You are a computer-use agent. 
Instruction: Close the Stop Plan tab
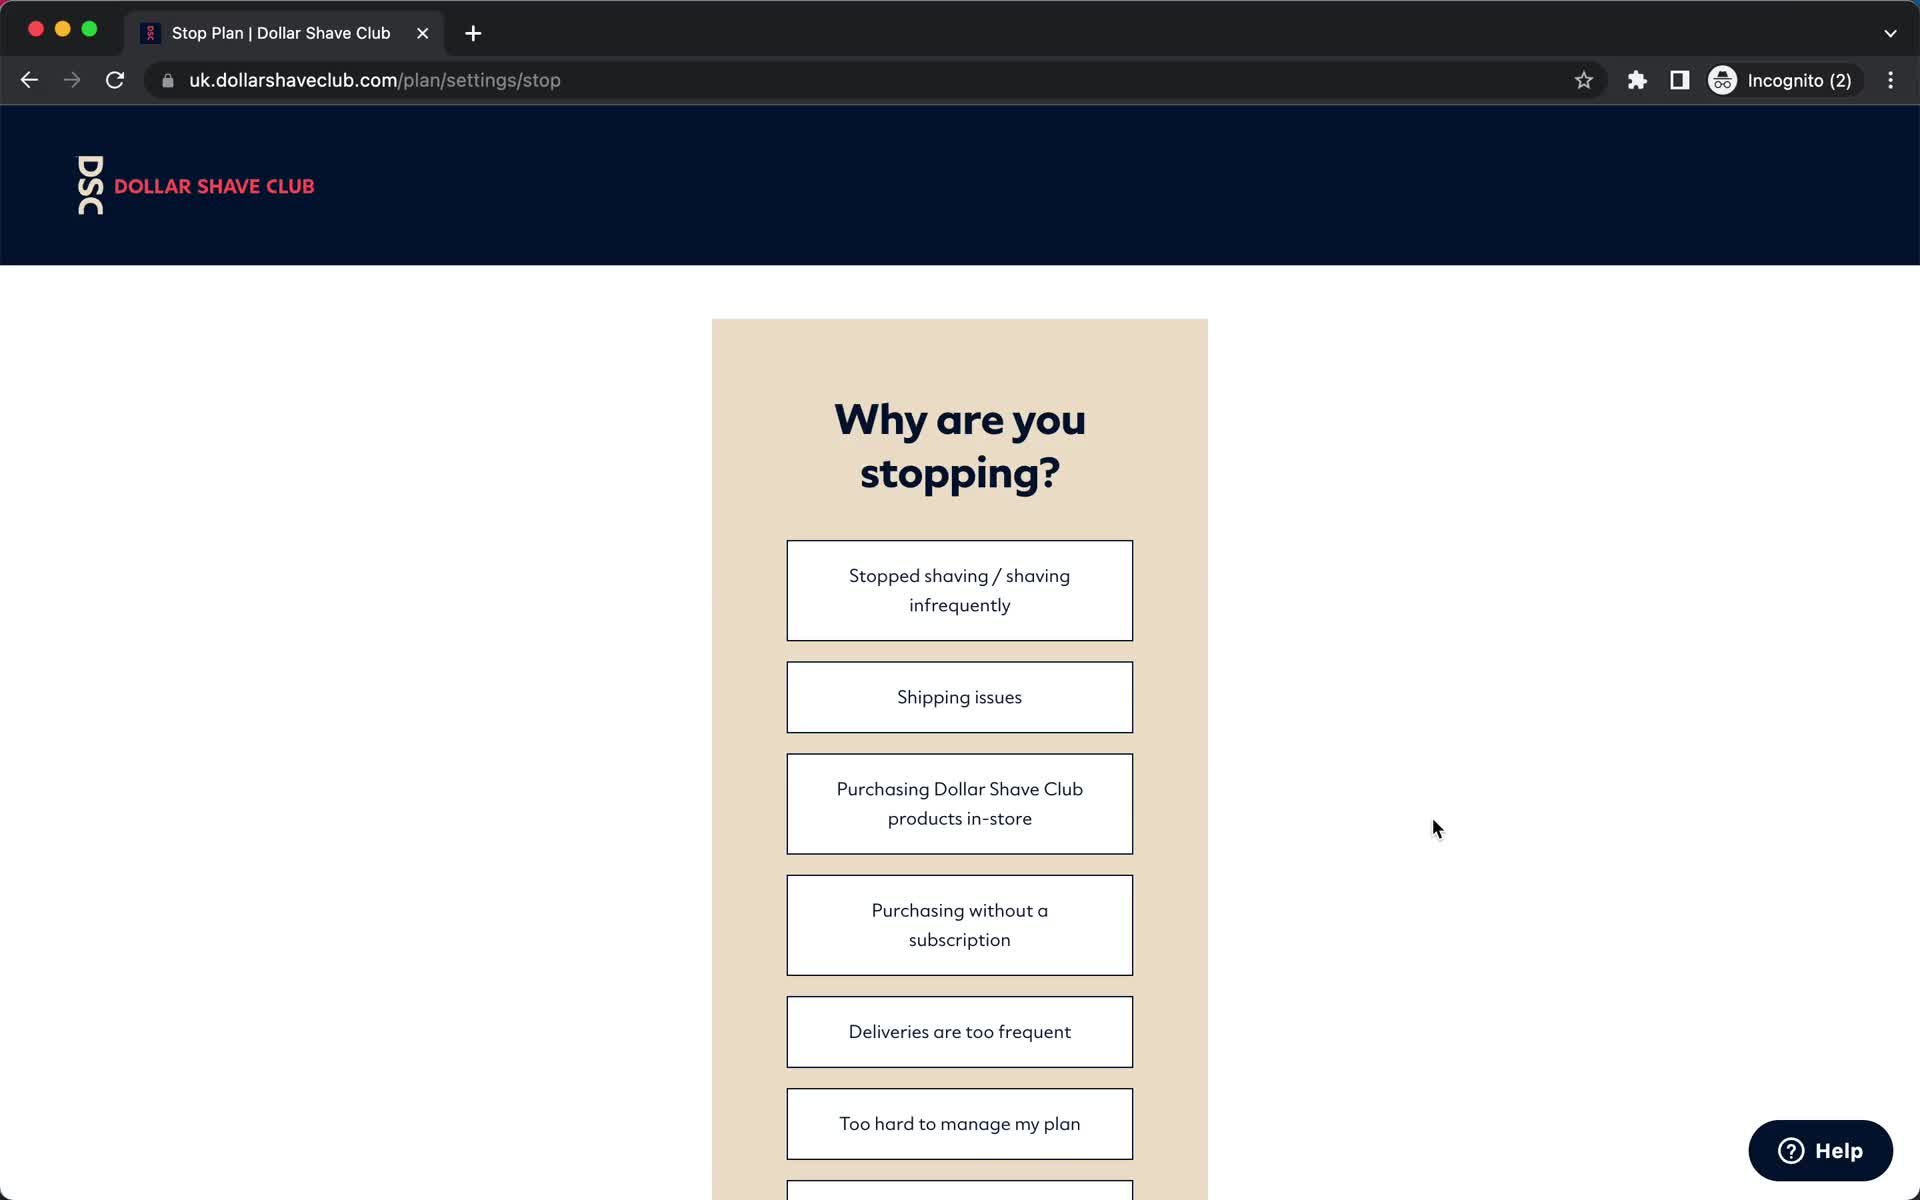click(x=423, y=33)
